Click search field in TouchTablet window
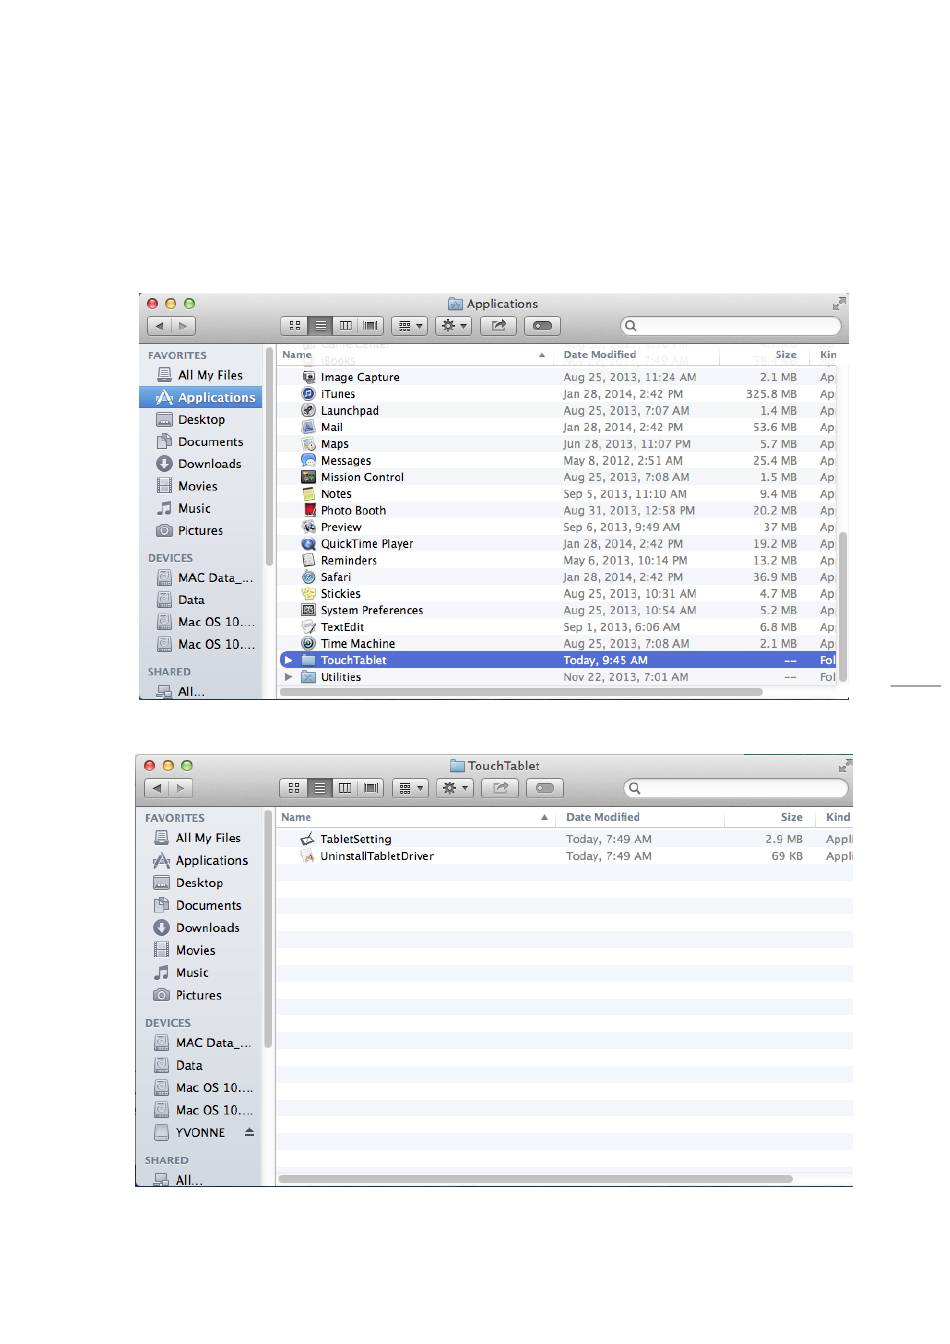 pos(737,788)
